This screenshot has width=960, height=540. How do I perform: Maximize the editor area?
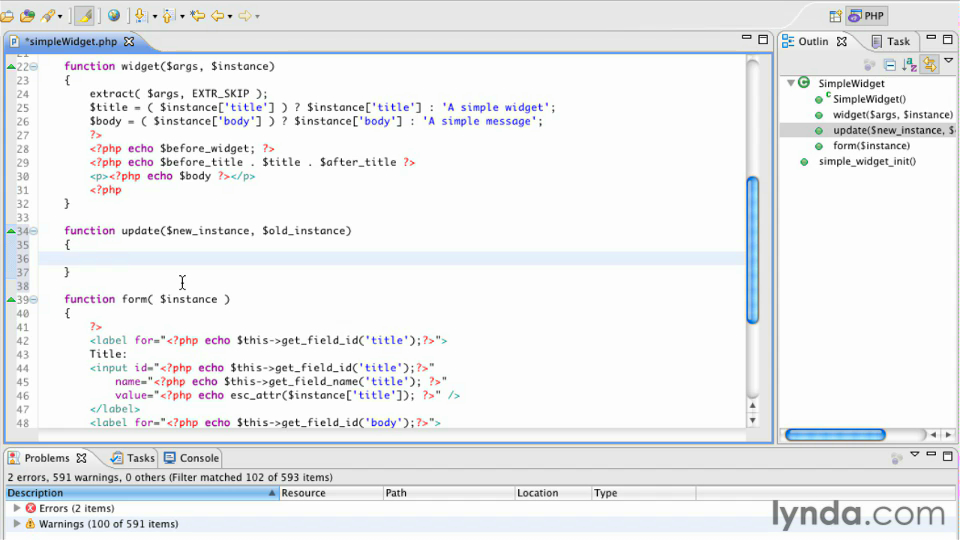tap(763, 39)
